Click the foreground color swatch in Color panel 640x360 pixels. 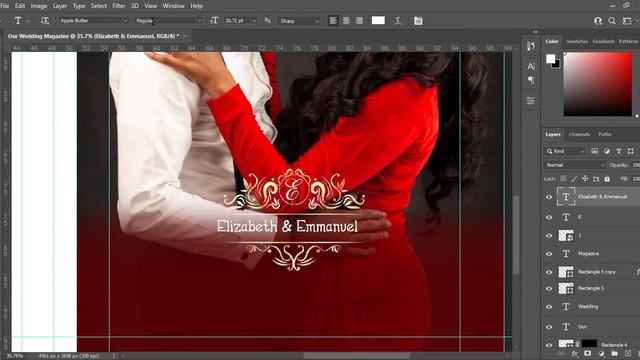(551, 59)
